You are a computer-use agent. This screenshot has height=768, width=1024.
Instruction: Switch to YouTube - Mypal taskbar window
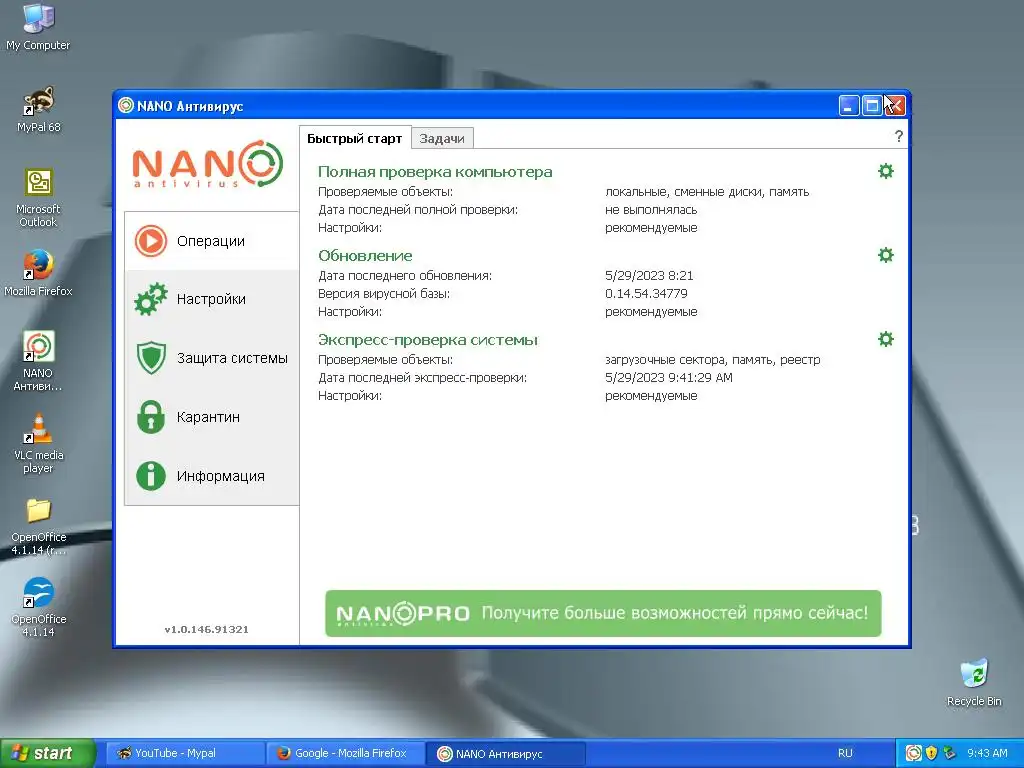(x=185, y=753)
